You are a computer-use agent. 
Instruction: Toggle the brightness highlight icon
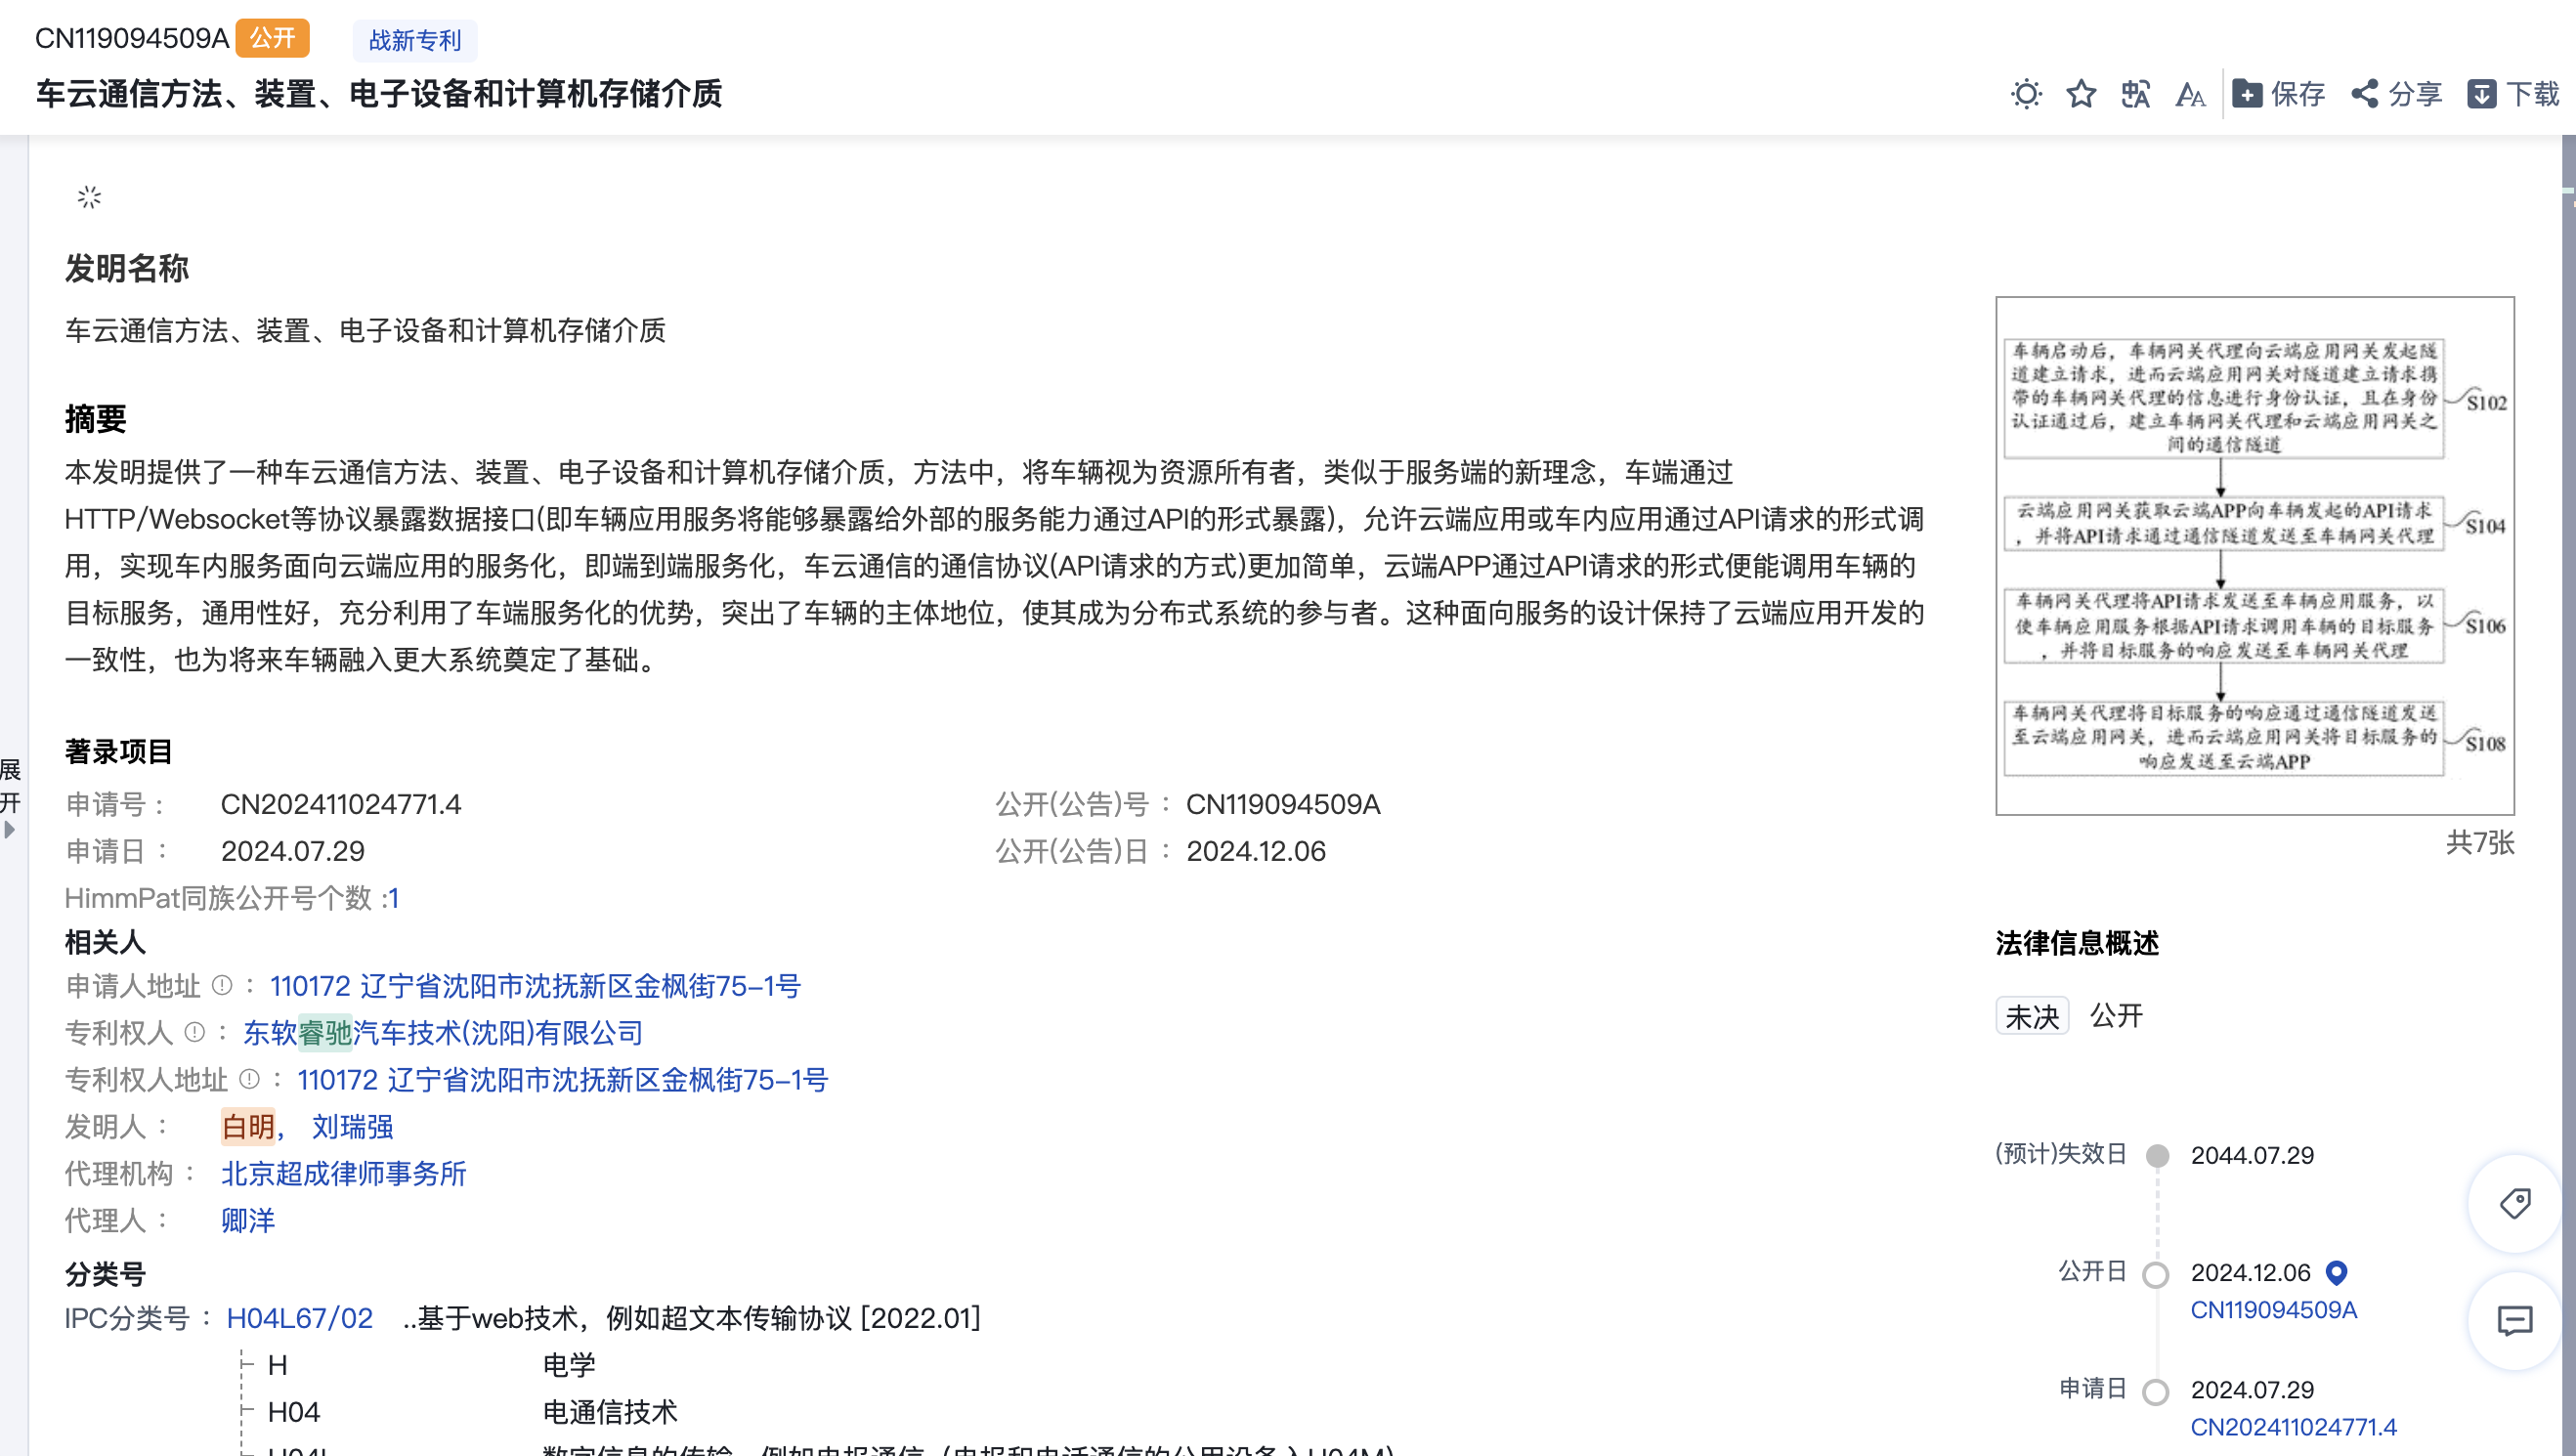click(2026, 94)
